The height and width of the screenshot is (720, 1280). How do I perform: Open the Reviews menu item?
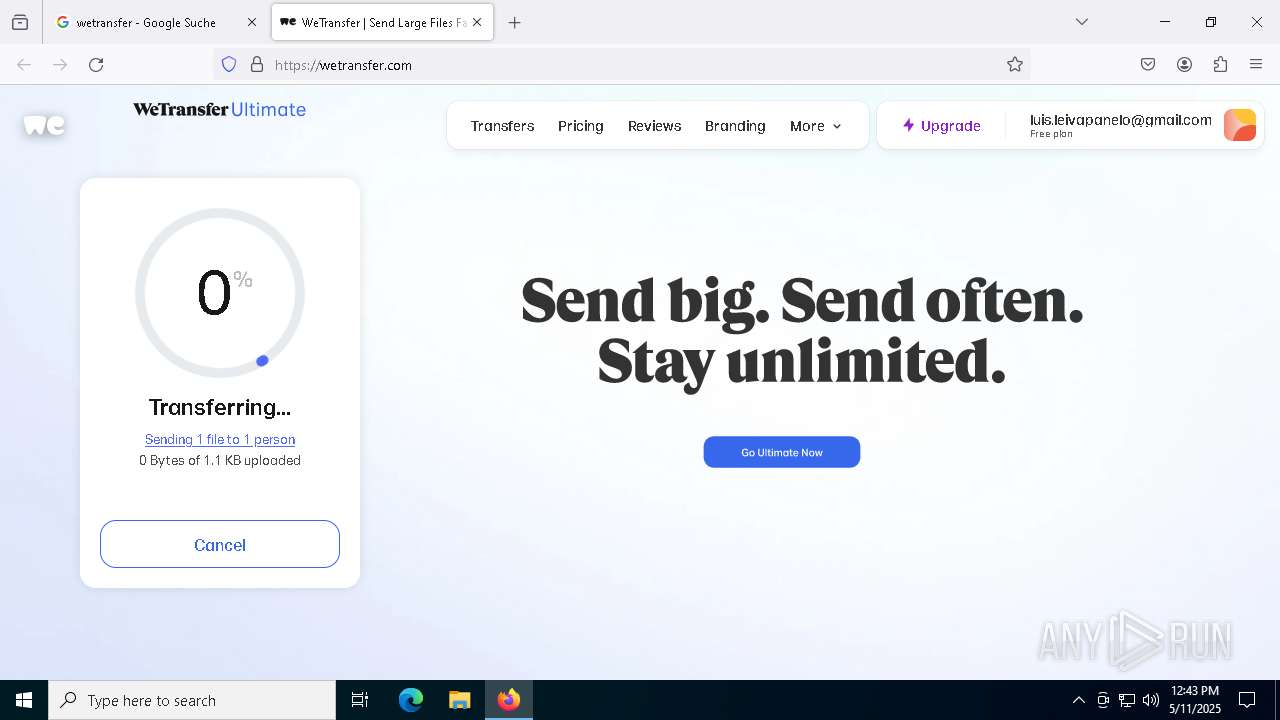tap(655, 126)
